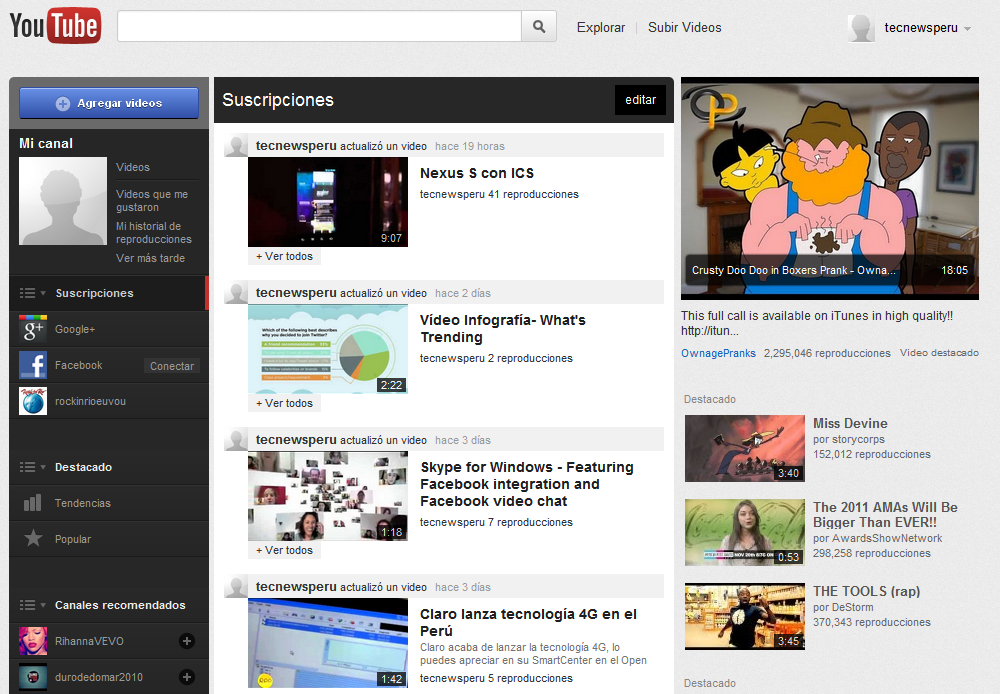Click avatar beside the 'hace 2 días' update
Screen dimensions: 1000x694
236,293
